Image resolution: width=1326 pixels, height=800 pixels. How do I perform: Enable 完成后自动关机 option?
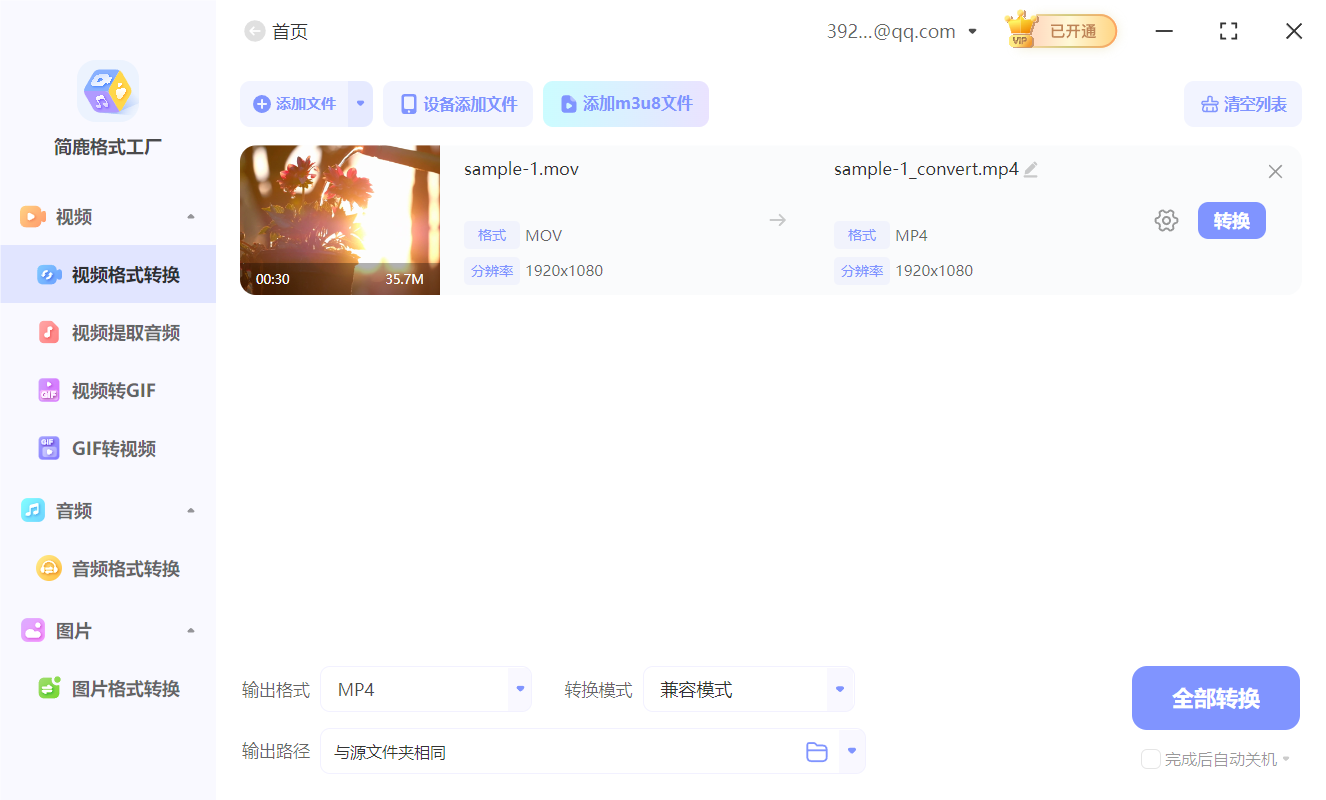click(1150, 759)
